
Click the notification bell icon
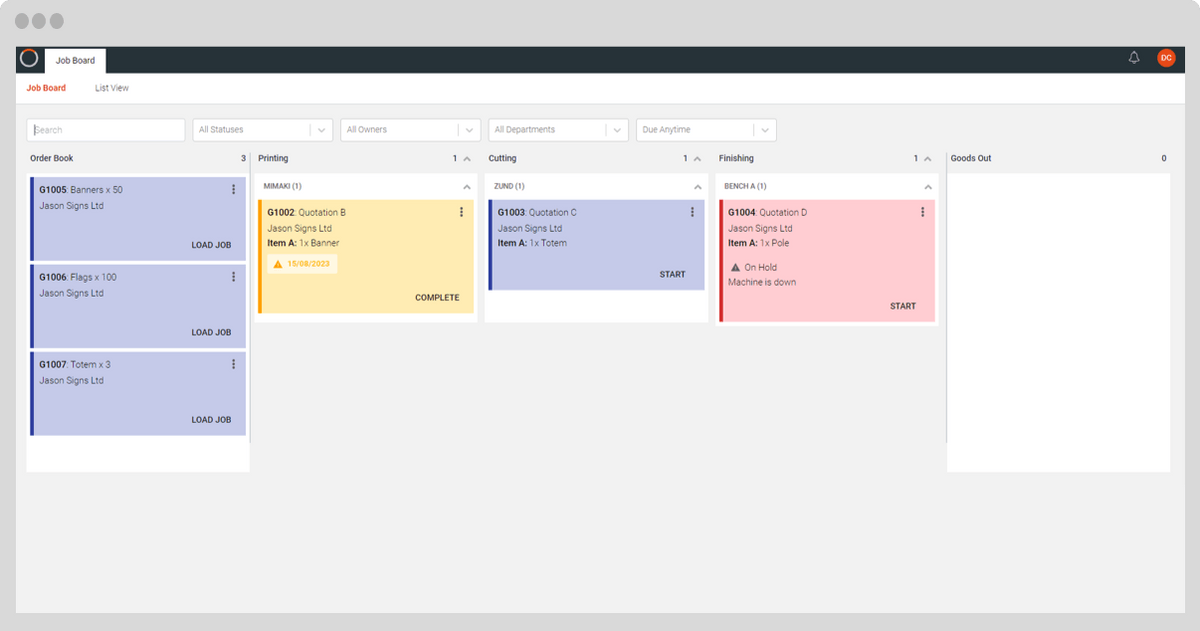(x=1133, y=57)
